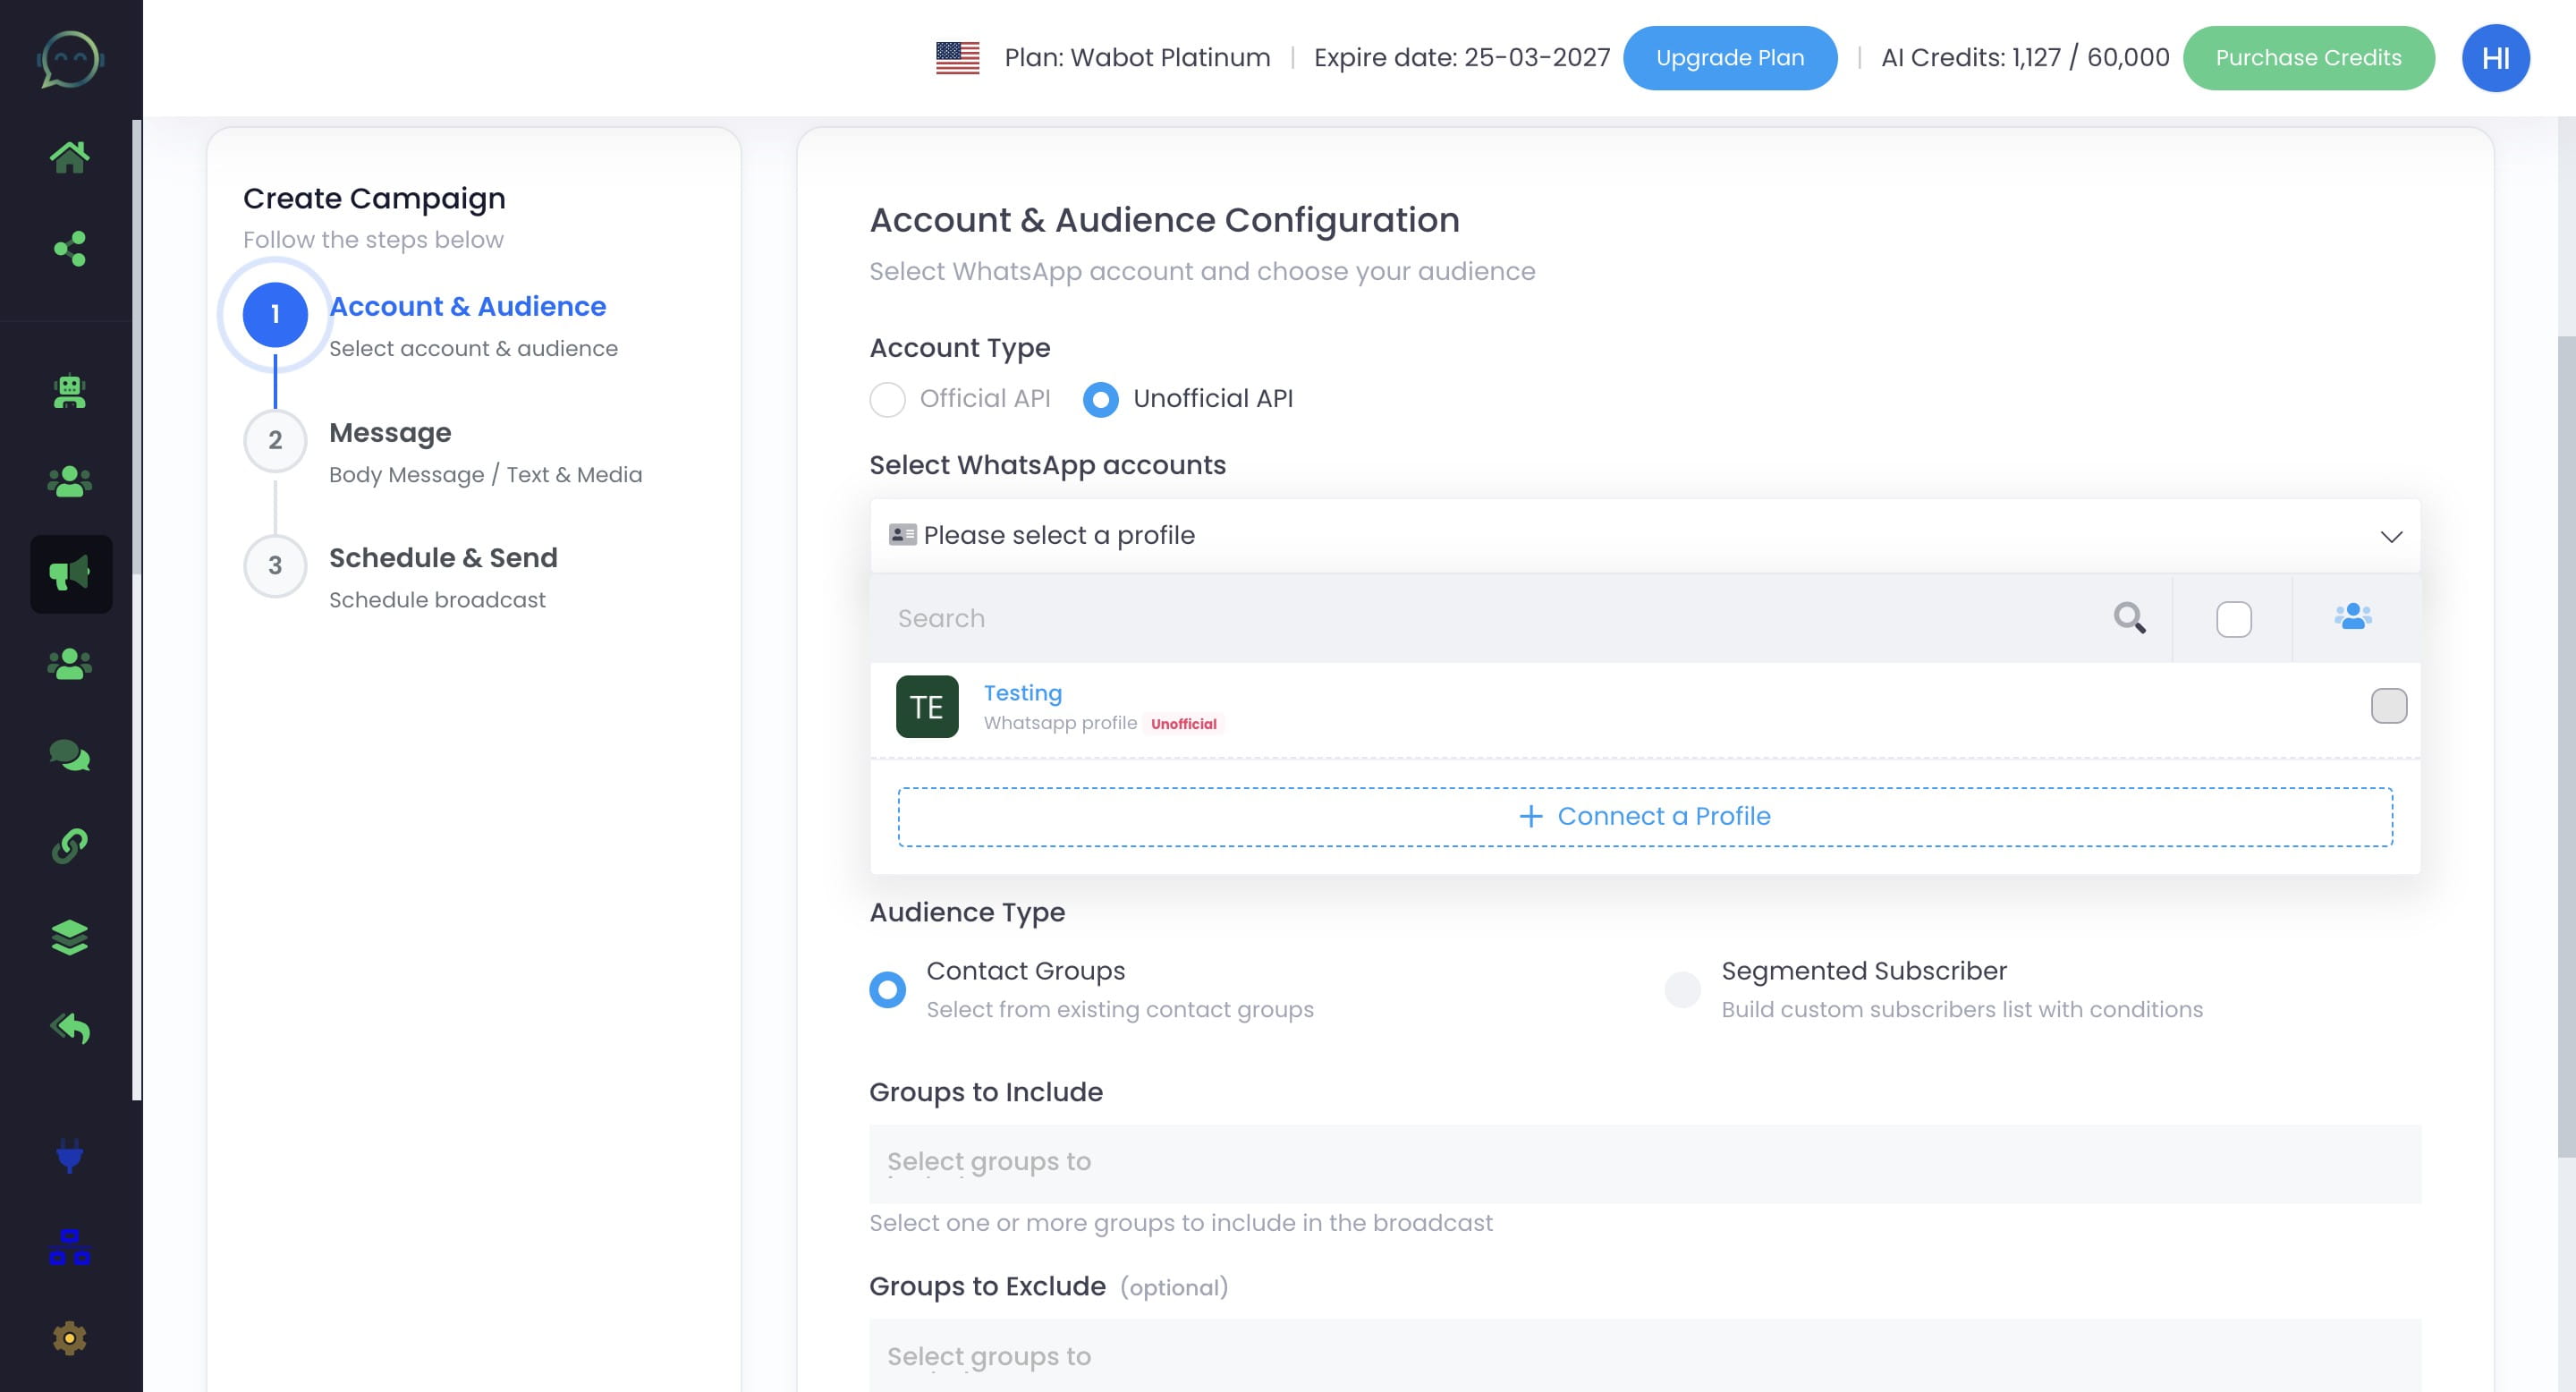Open the chat bubbles sidebar icon
2576x1392 pixels.
pos(70,755)
